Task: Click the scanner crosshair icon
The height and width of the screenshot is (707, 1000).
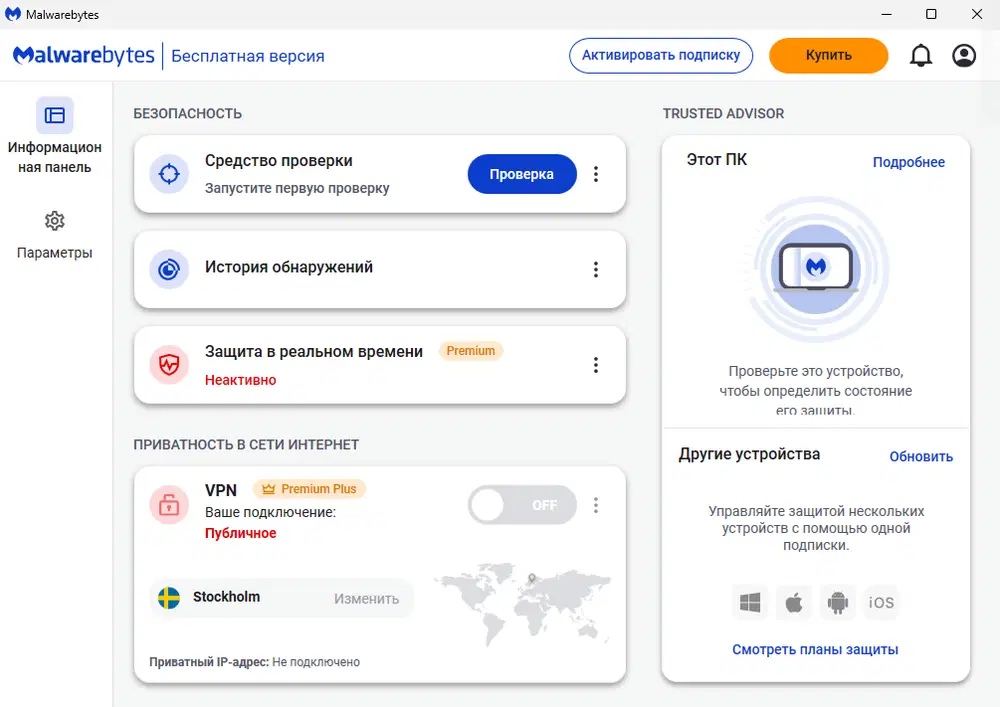Action: (169, 173)
